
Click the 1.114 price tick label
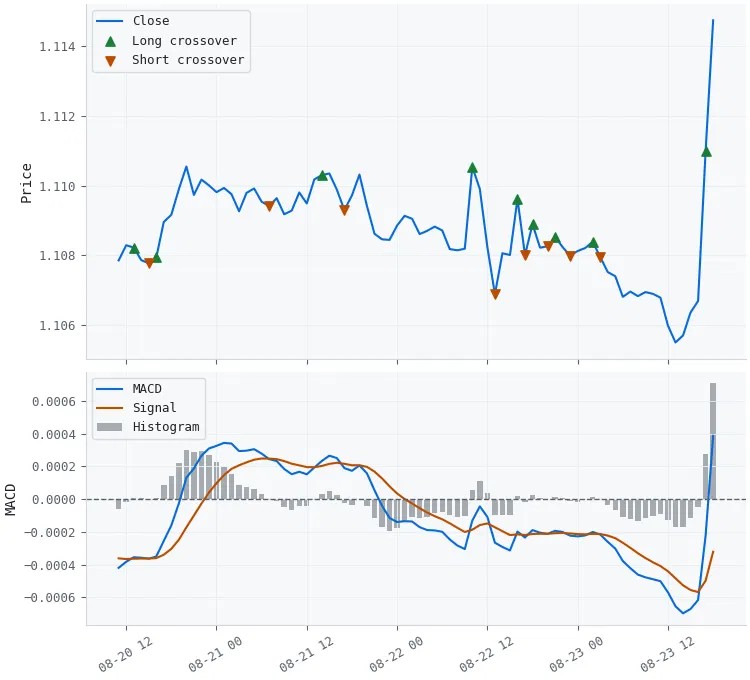[57, 47]
